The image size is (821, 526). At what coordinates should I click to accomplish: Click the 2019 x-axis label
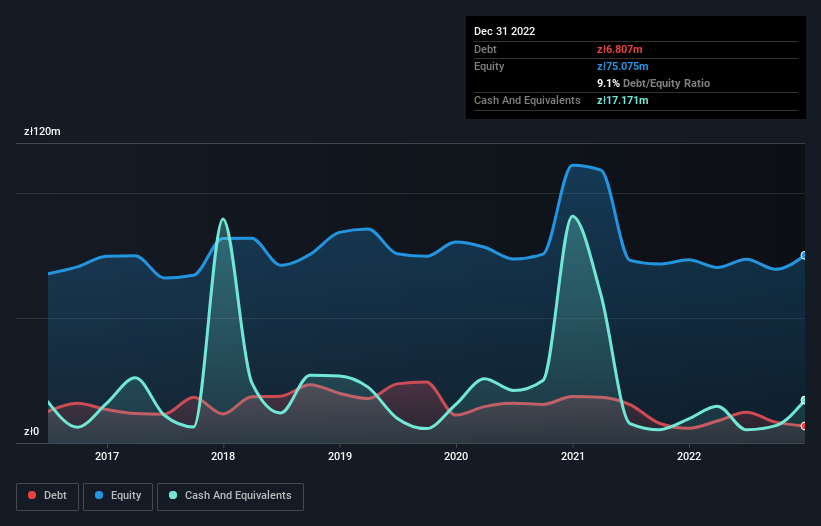click(340, 456)
